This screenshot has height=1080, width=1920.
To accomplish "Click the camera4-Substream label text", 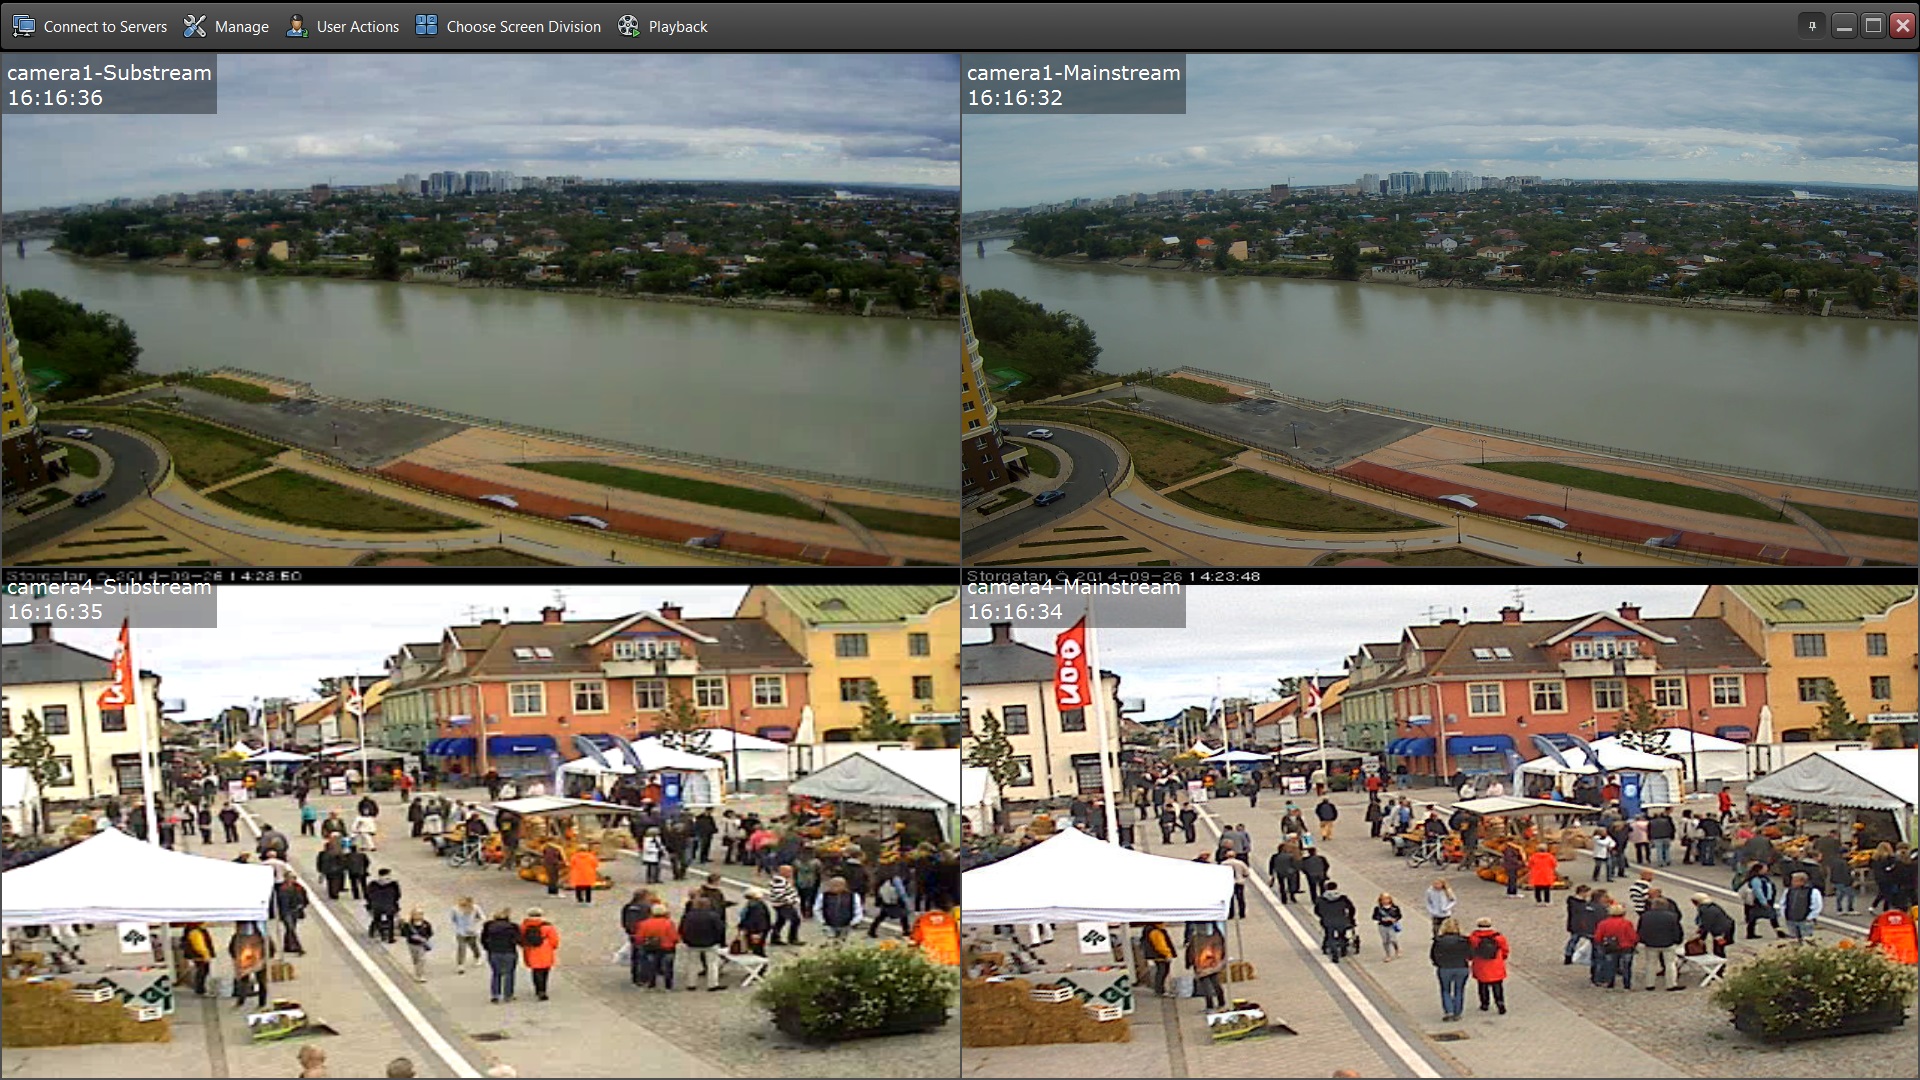I will (109, 588).
